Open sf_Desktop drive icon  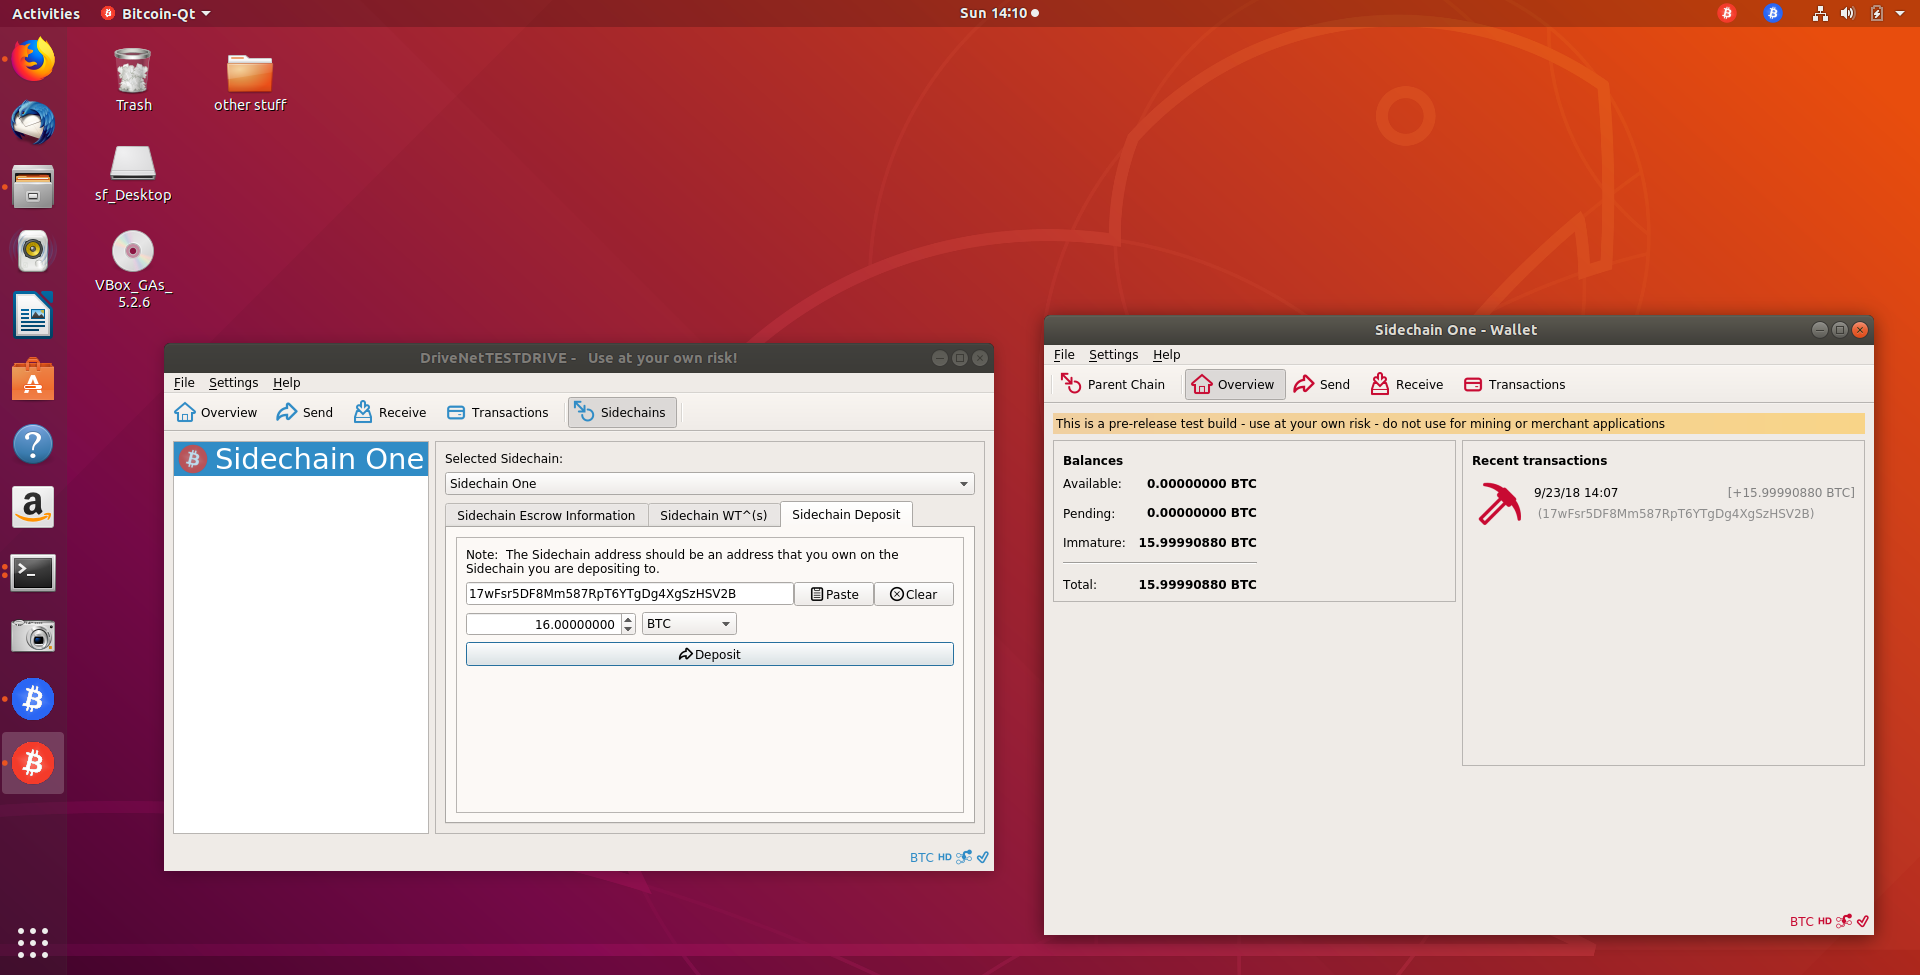[133, 172]
